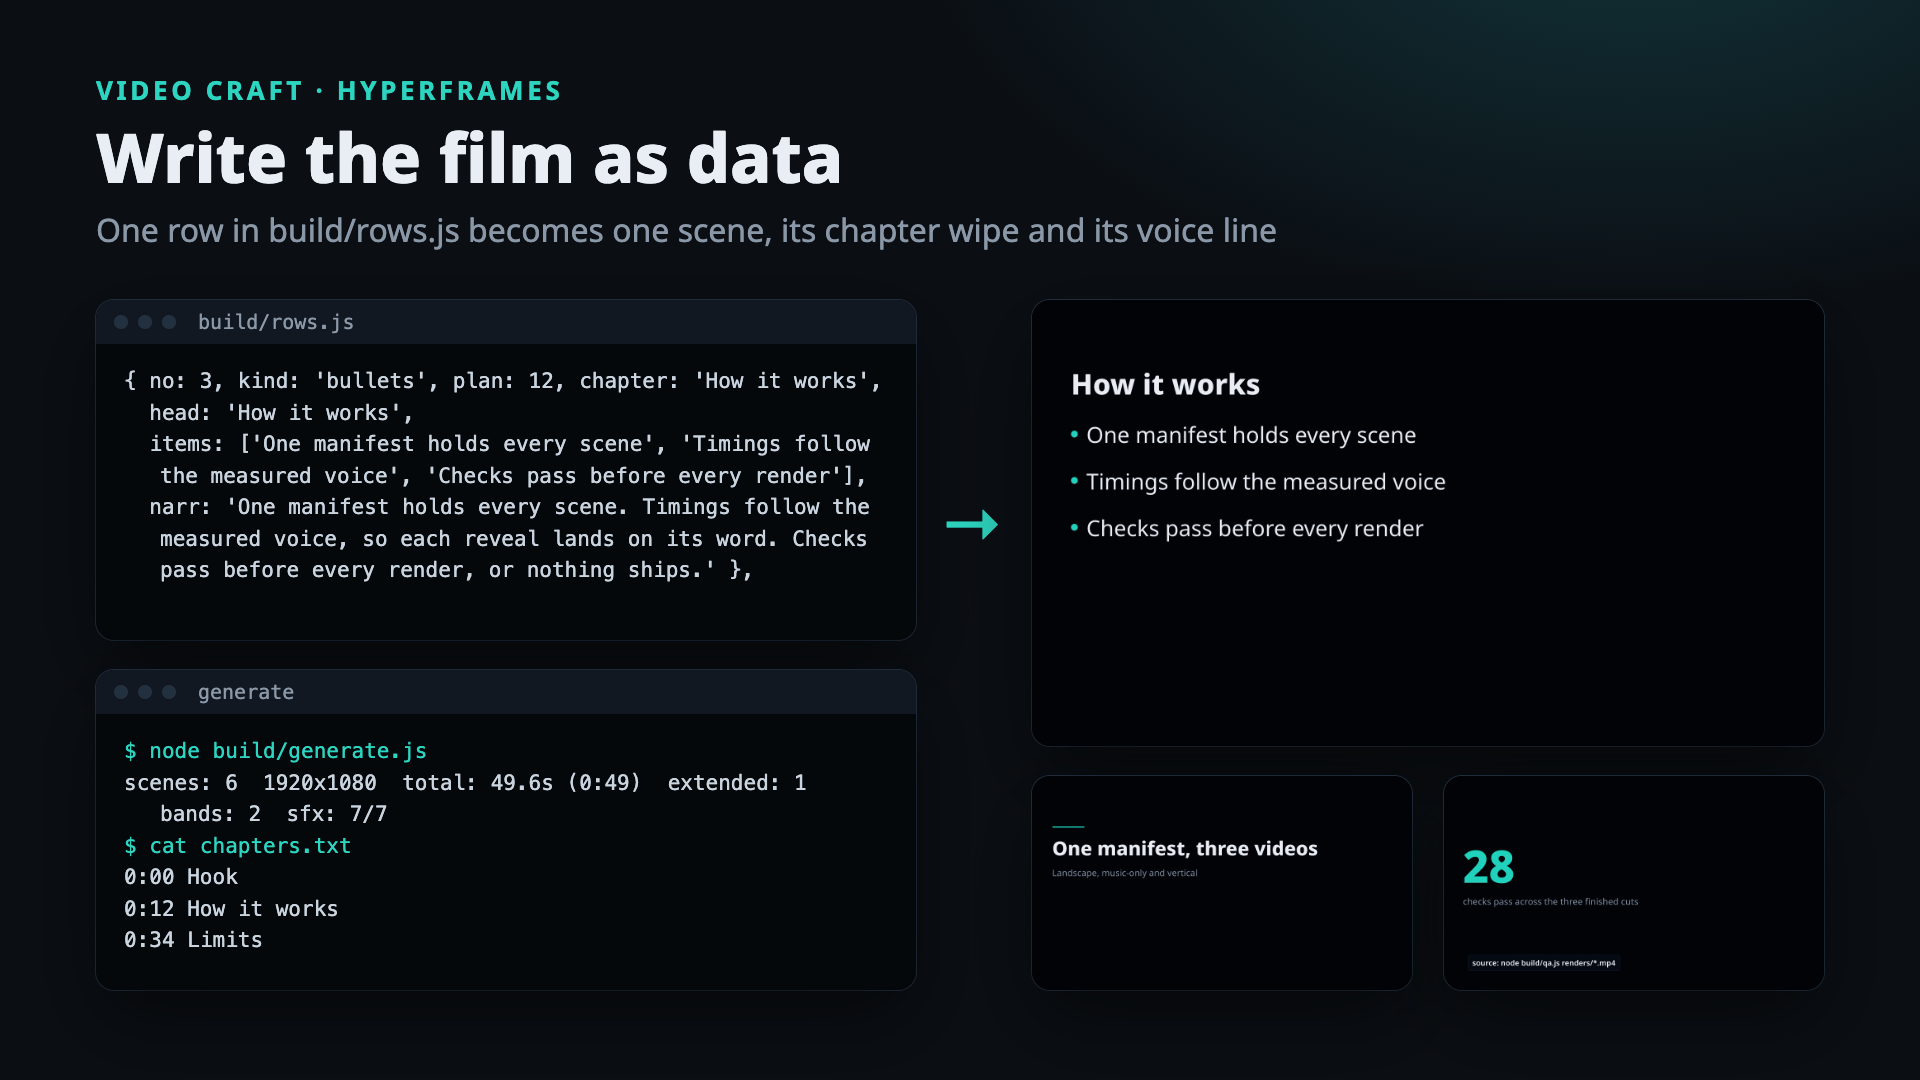Click the bullet 'Timings follow the measured voice'
Viewport: 1920px width, 1080px height.
pos(1266,482)
